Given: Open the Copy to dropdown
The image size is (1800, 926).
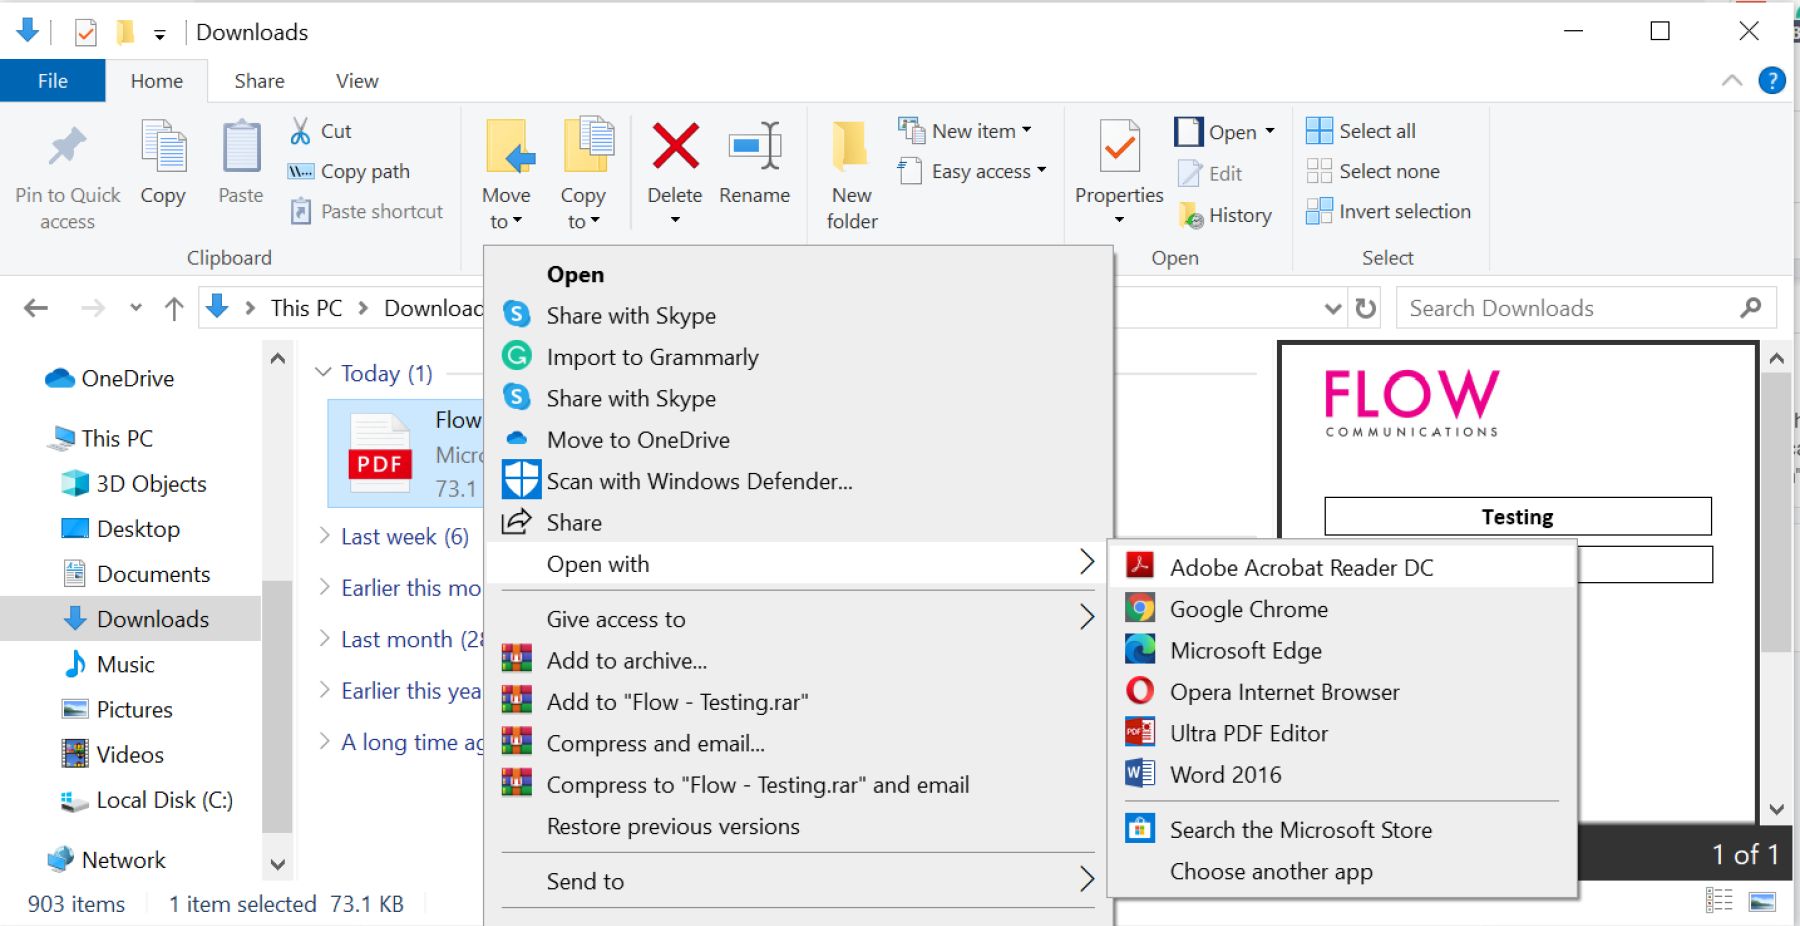Looking at the screenshot, I should (583, 209).
